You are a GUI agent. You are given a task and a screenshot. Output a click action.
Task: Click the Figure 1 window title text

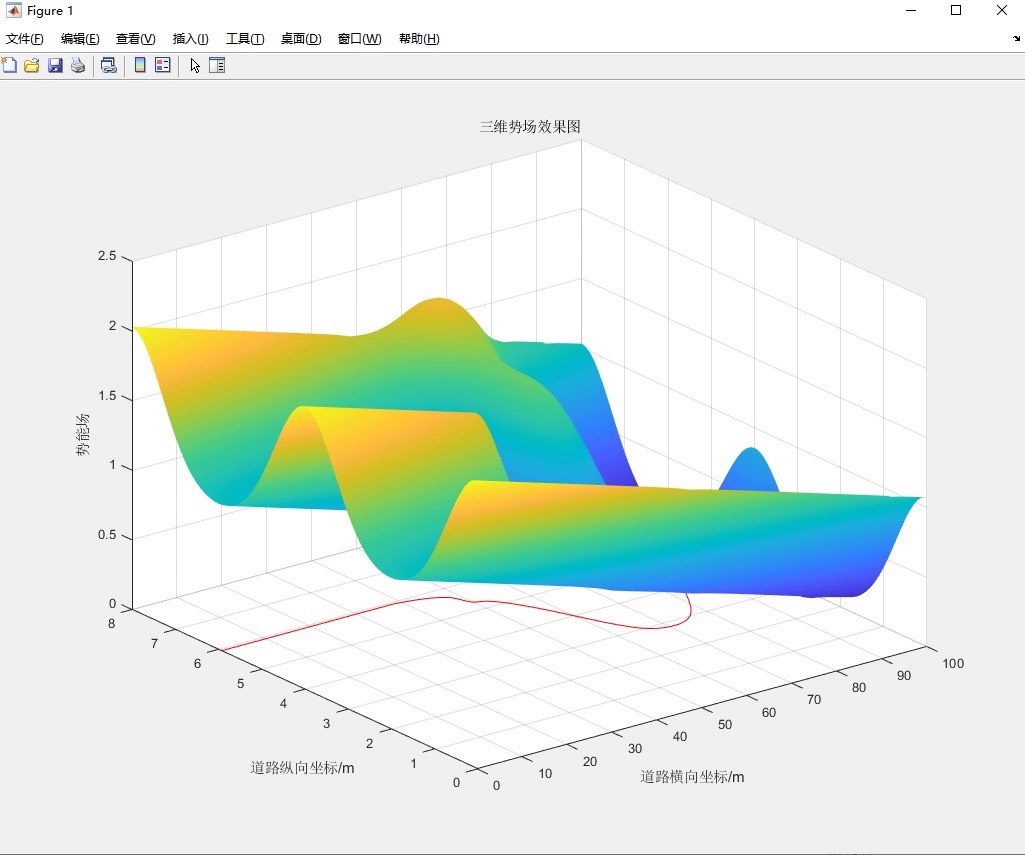(x=50, y=10)
